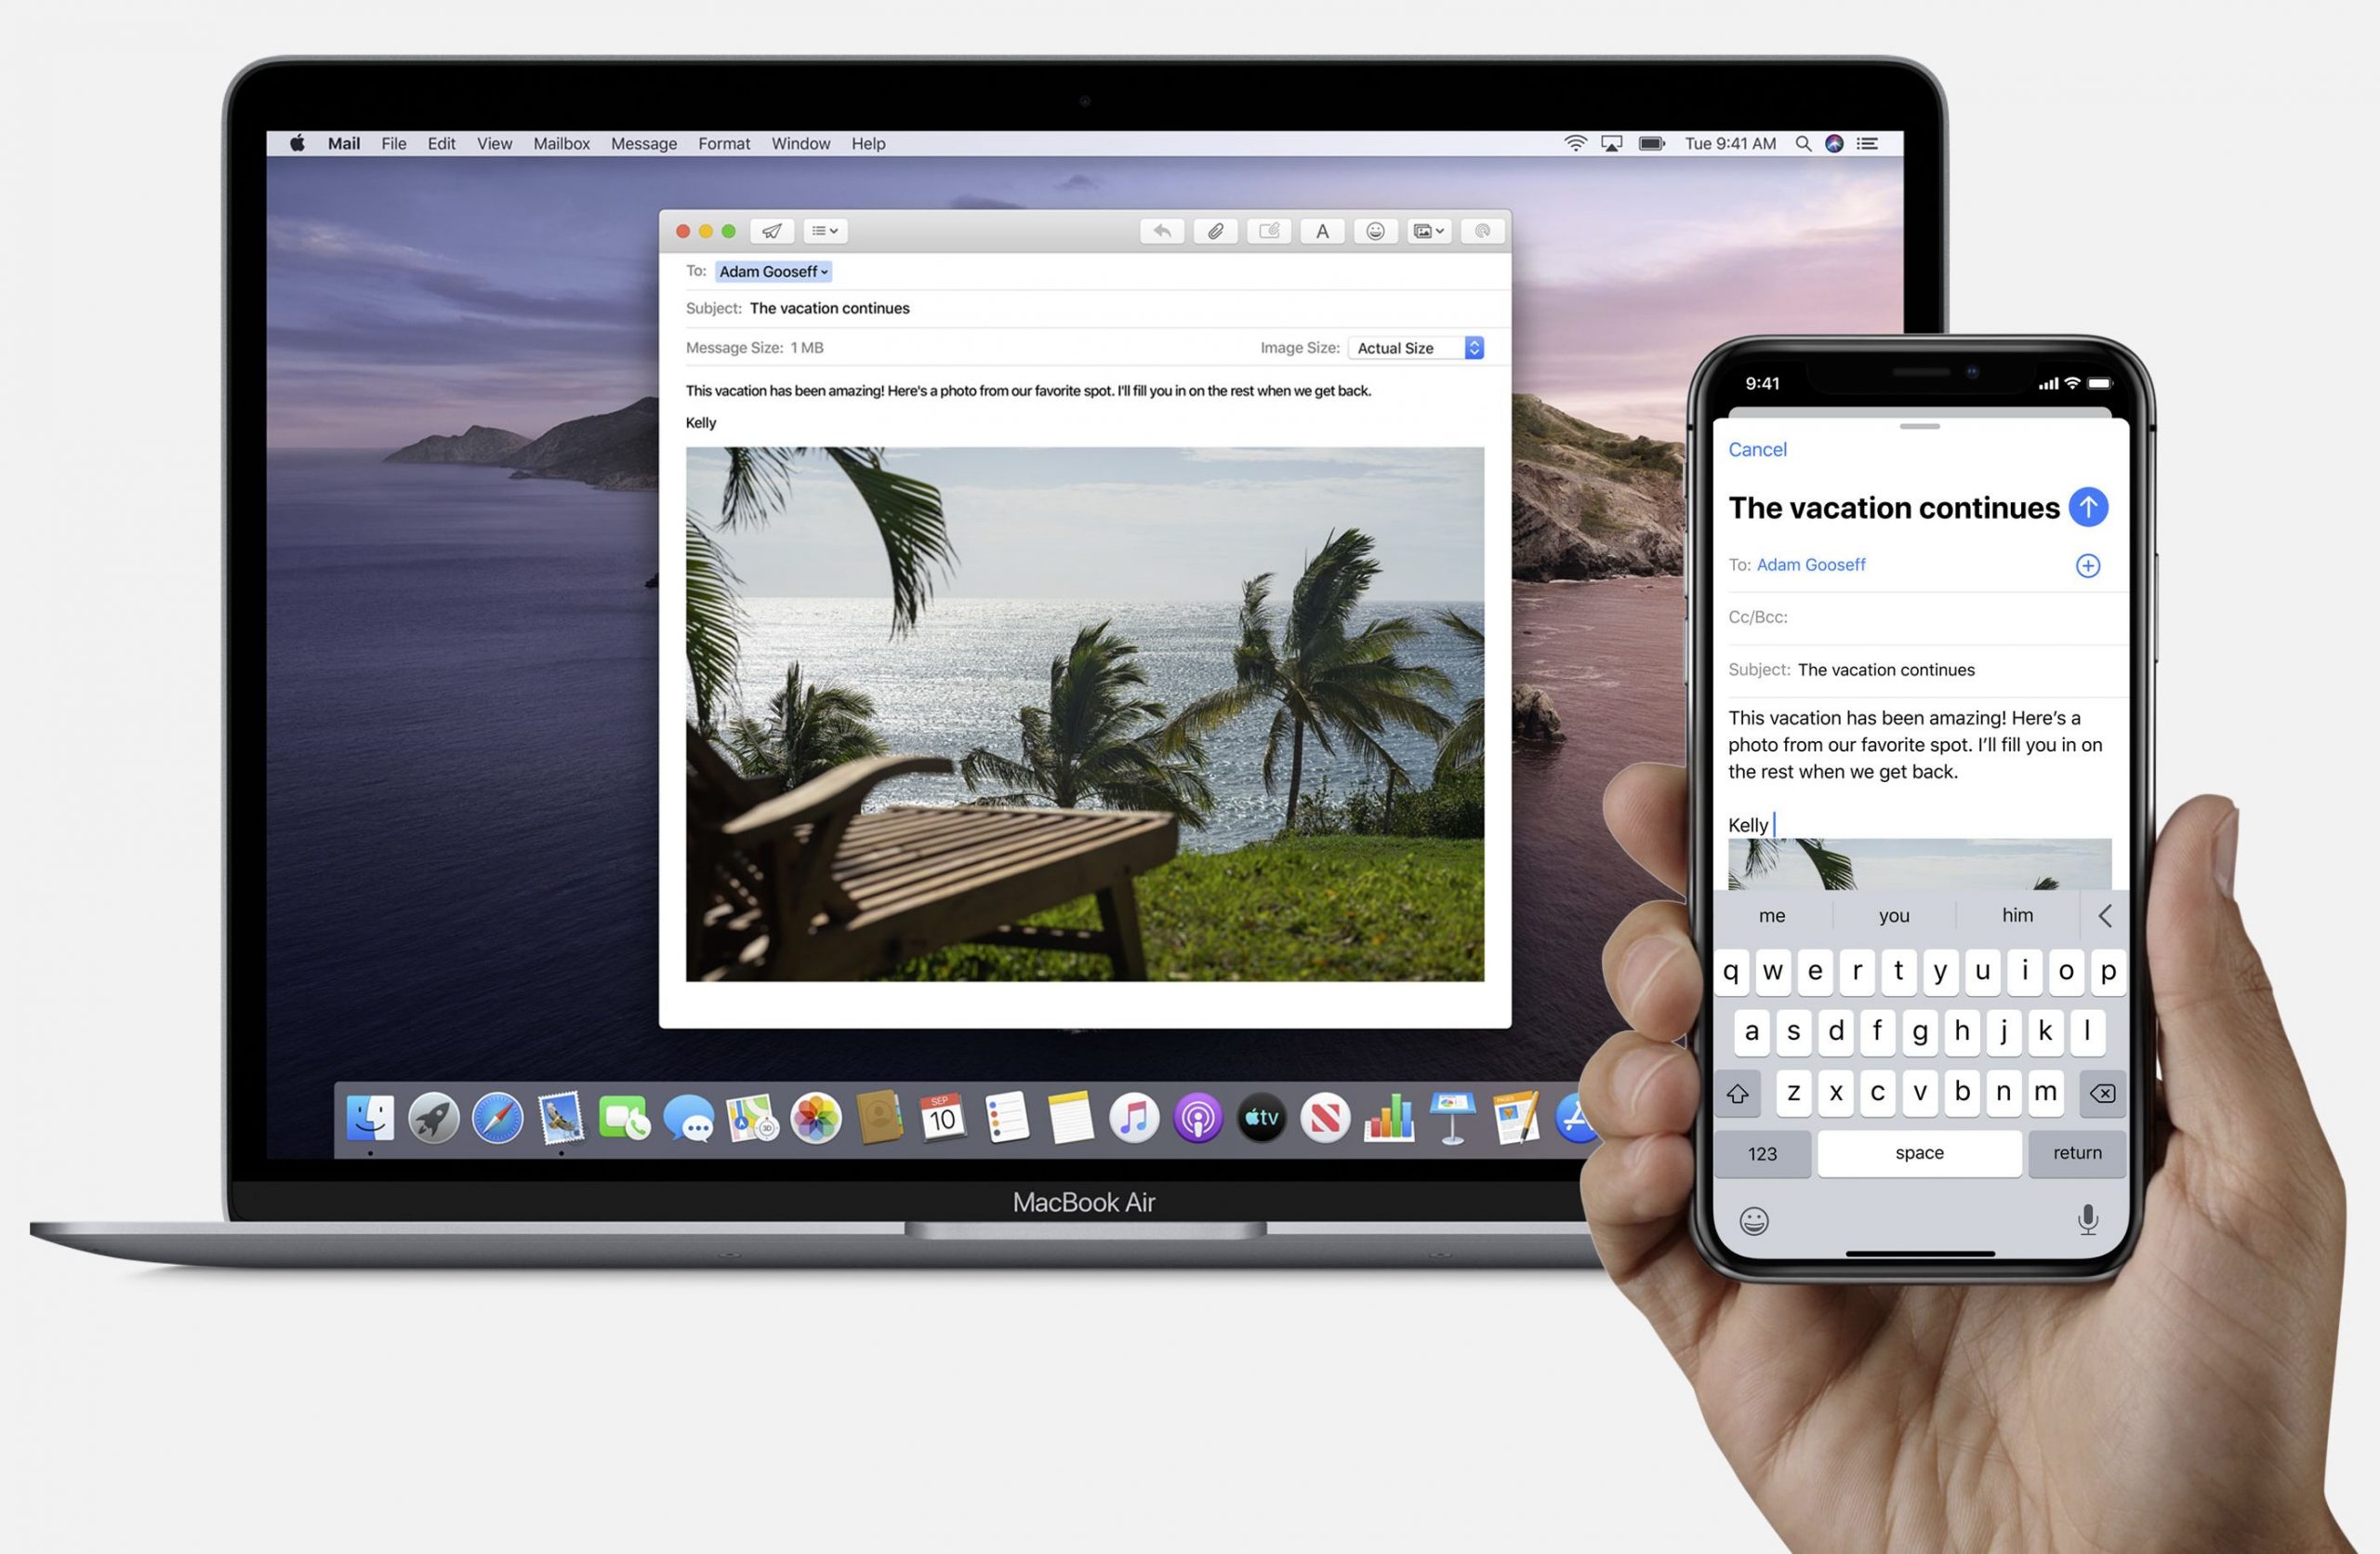Open the Format menu
This screenshot has width=2380, height=1554.
pos(723,144)
